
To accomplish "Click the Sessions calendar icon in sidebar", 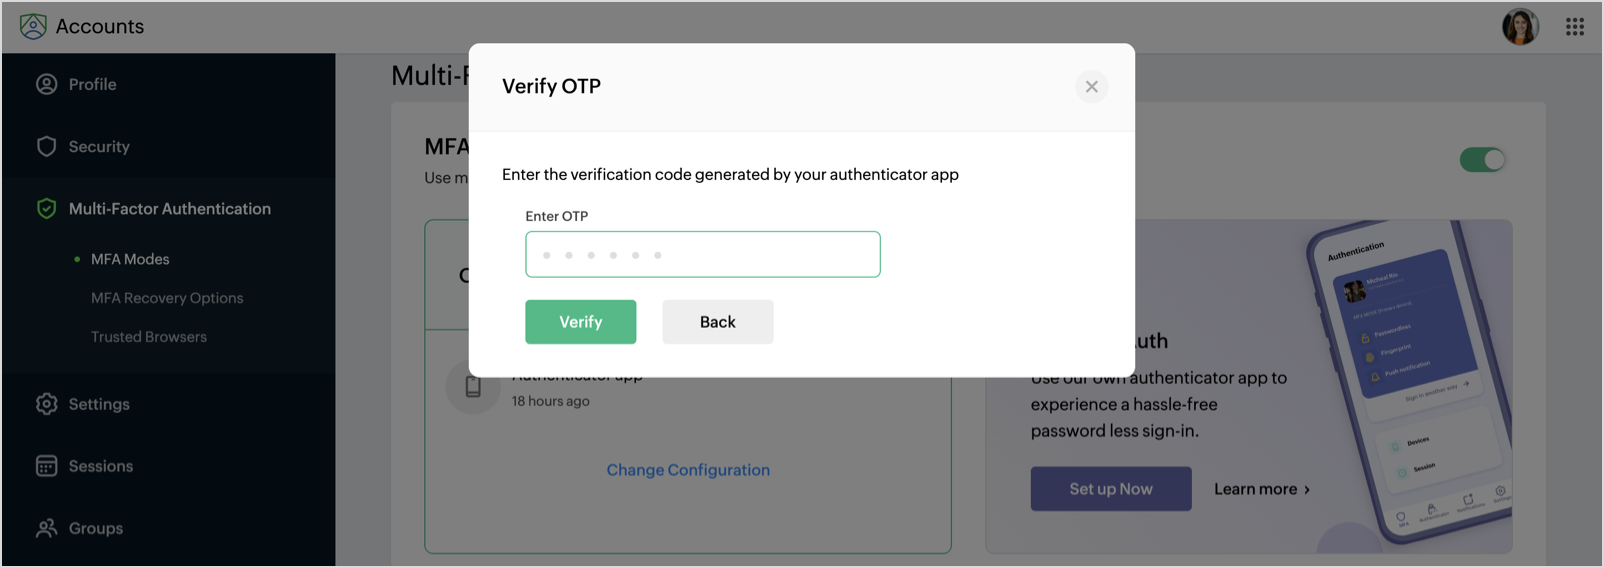I will pyautogui.click(x=47, y=466).
